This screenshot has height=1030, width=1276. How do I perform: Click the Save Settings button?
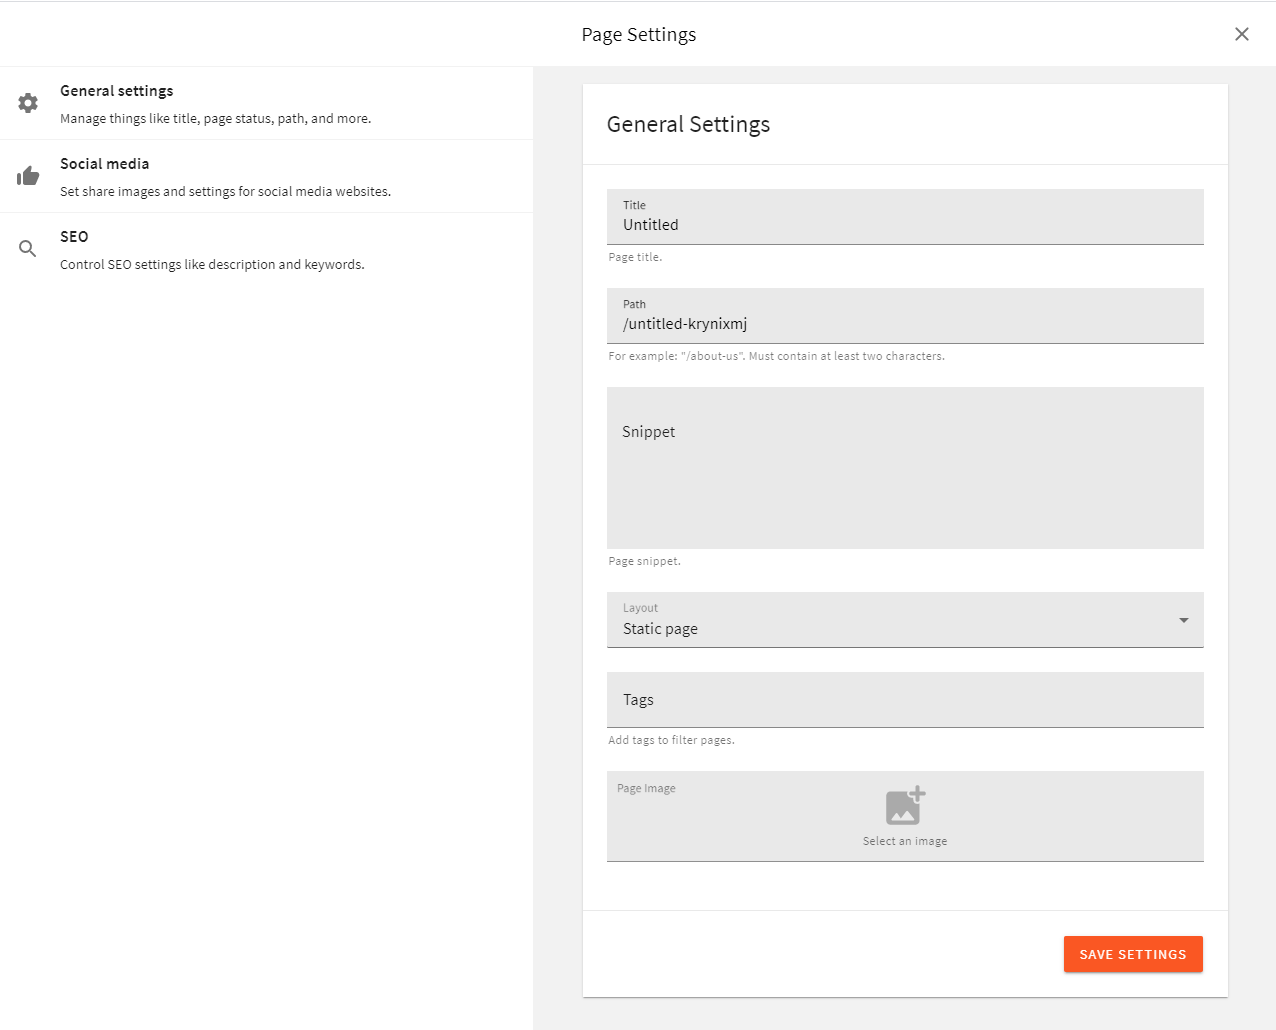point(1133,954)
